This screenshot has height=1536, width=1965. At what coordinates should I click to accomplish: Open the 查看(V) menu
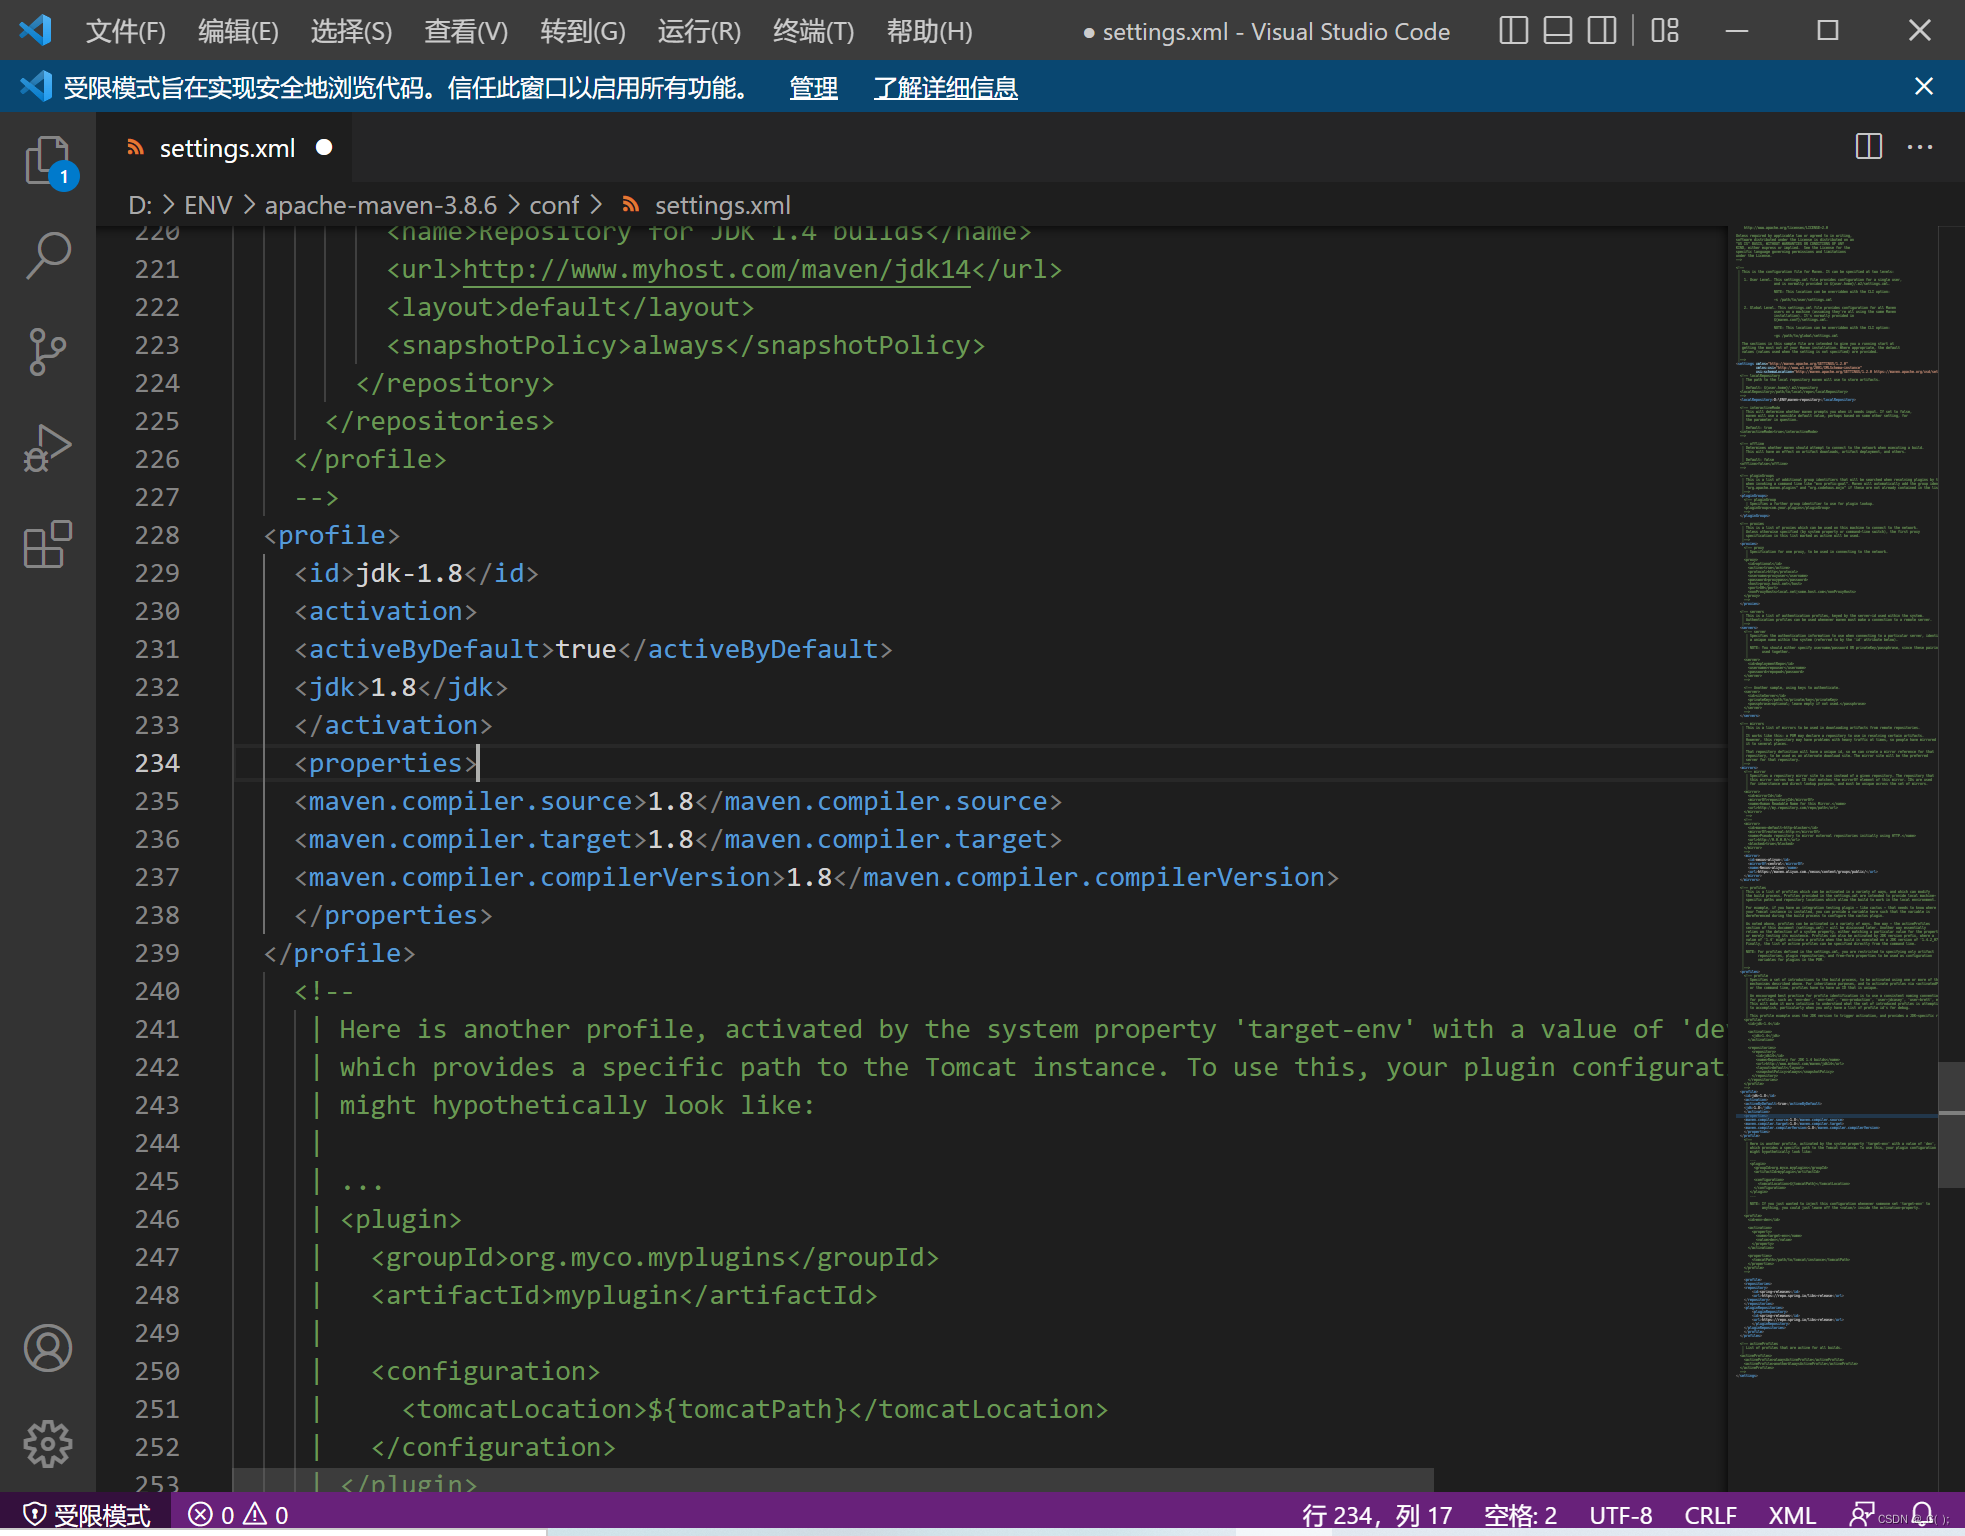[x=466, y=32]
